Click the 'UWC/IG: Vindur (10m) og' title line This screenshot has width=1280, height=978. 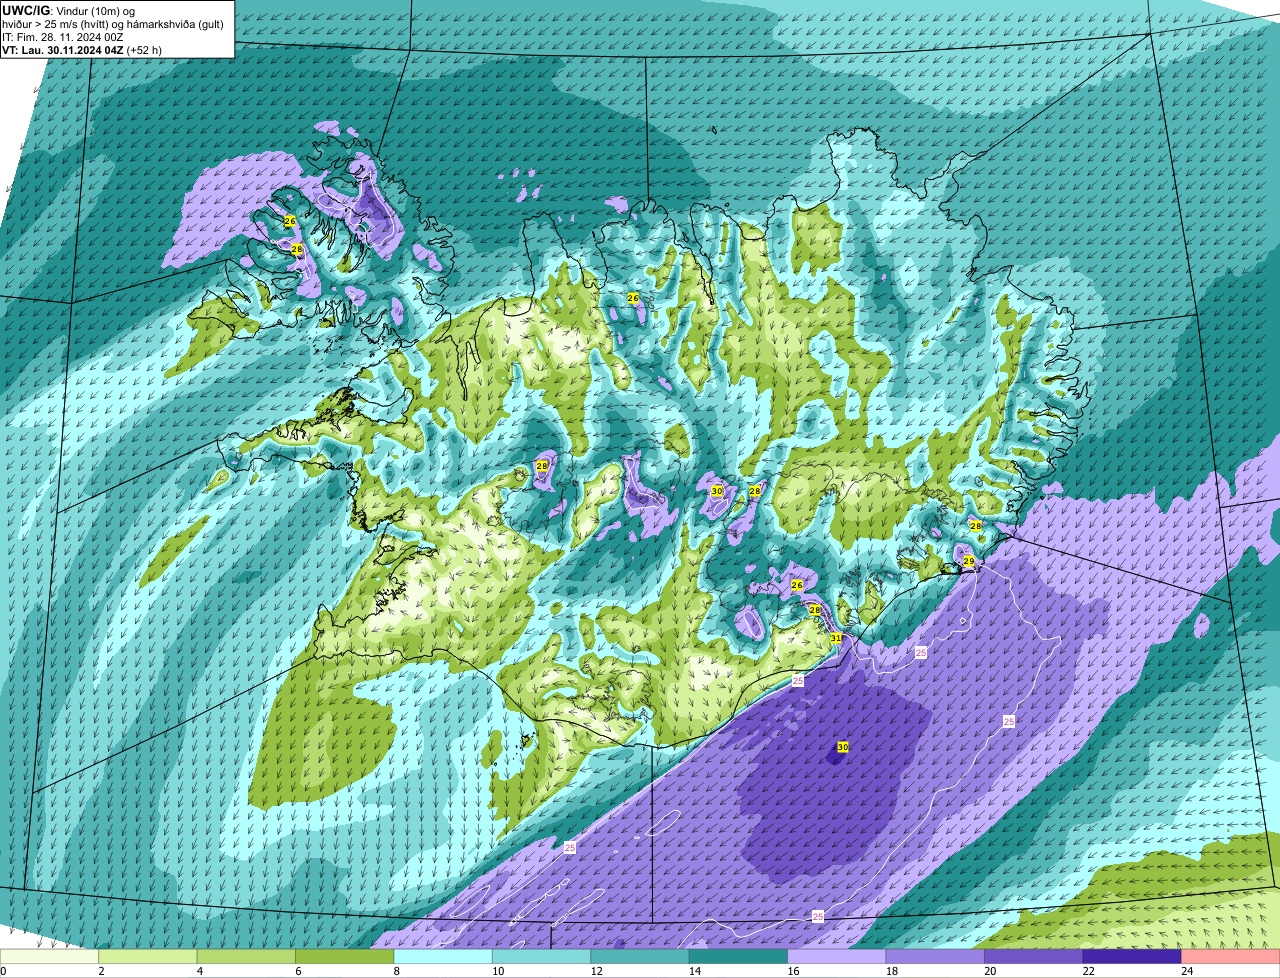click(69, 10)
